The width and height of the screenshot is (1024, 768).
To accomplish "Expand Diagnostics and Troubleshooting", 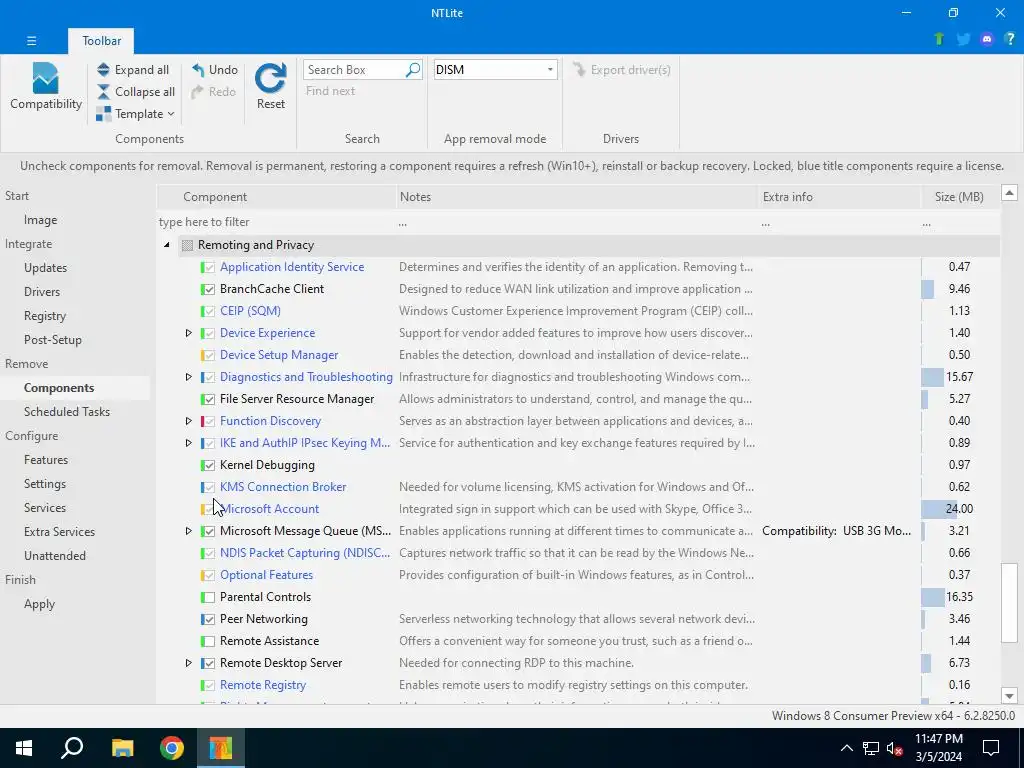I will point(188,377).
